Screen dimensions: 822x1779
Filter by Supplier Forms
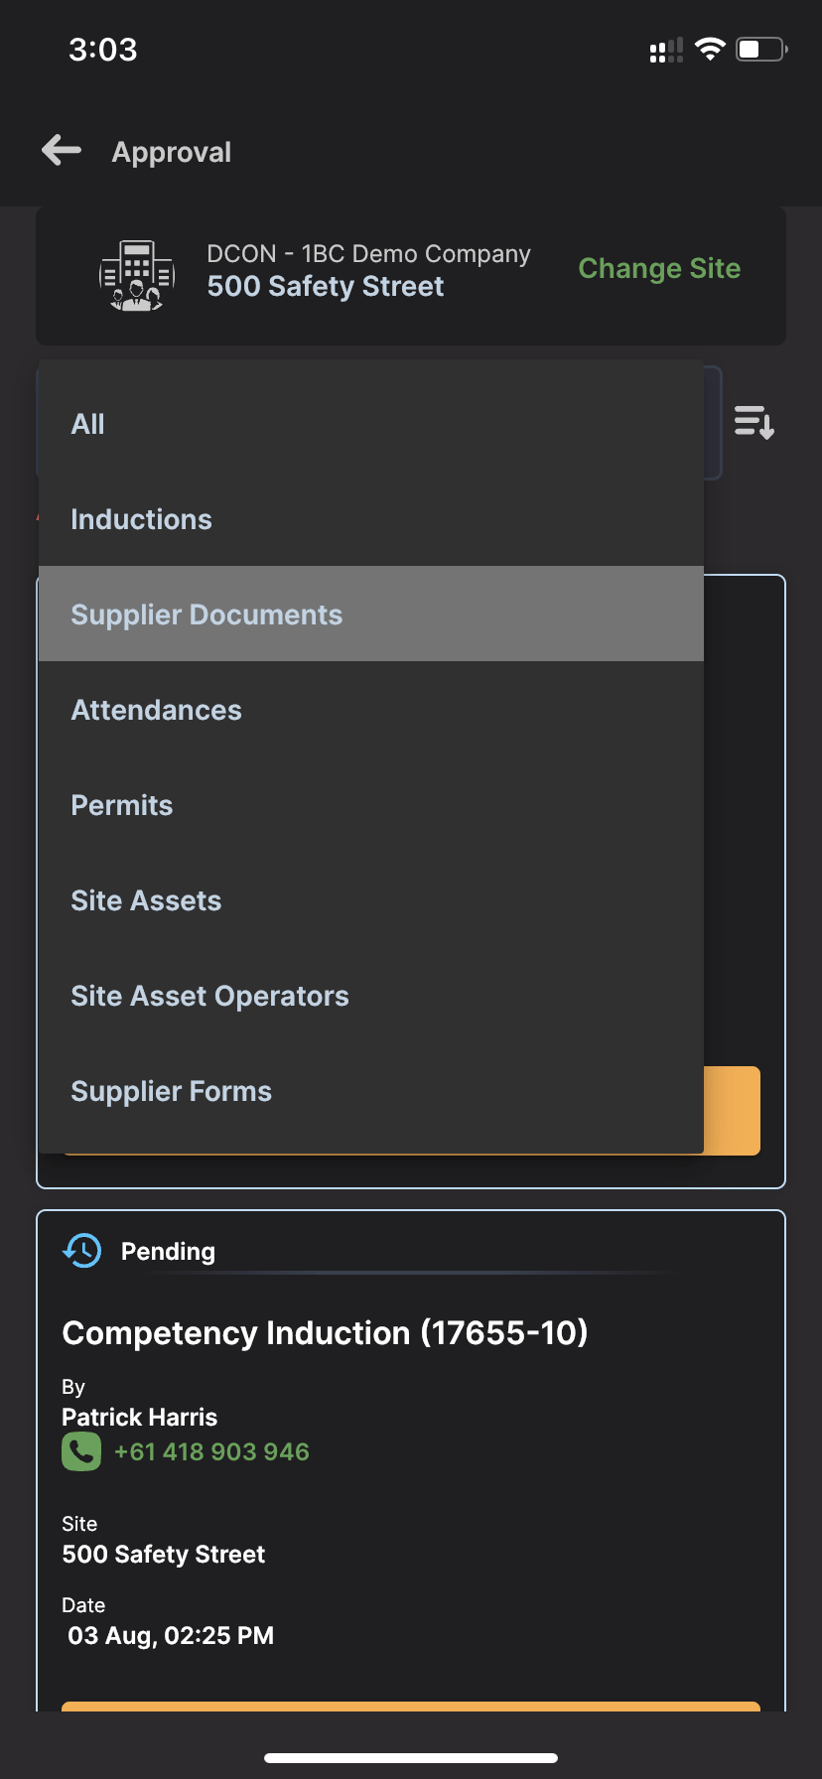click(x=171, y=1091)
